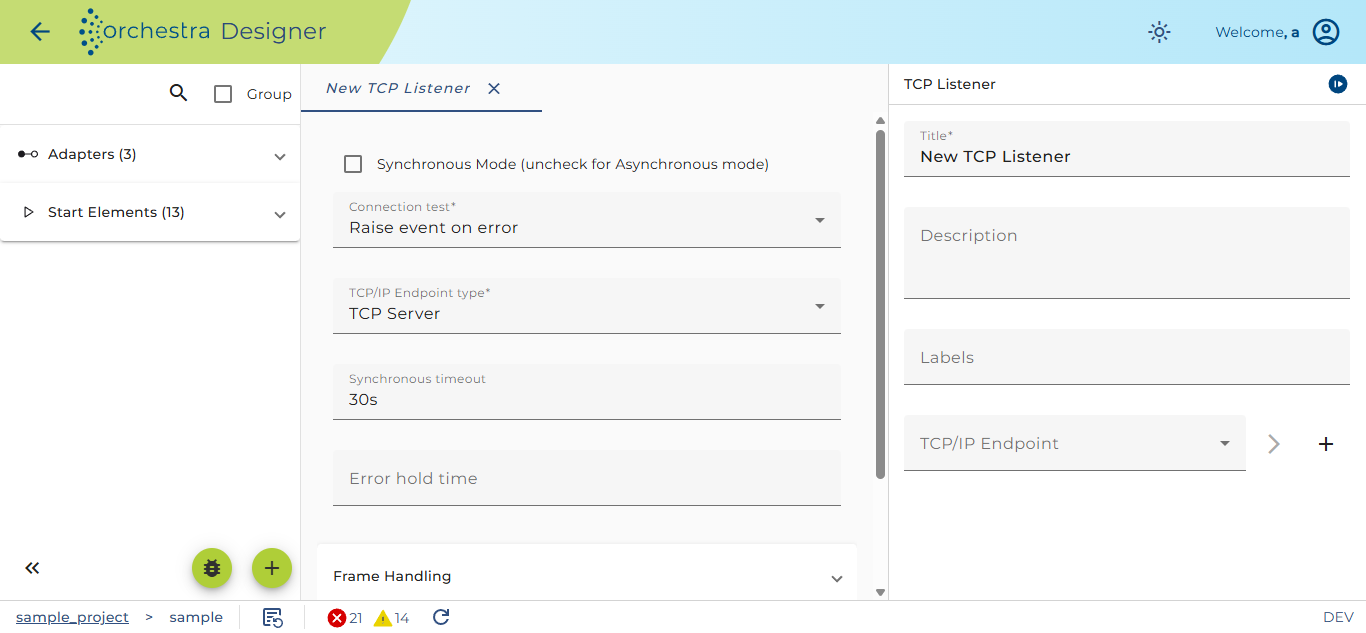1366x633 pixels.
Task: Click the DEV environment label
Action: tap(1338, 617)
